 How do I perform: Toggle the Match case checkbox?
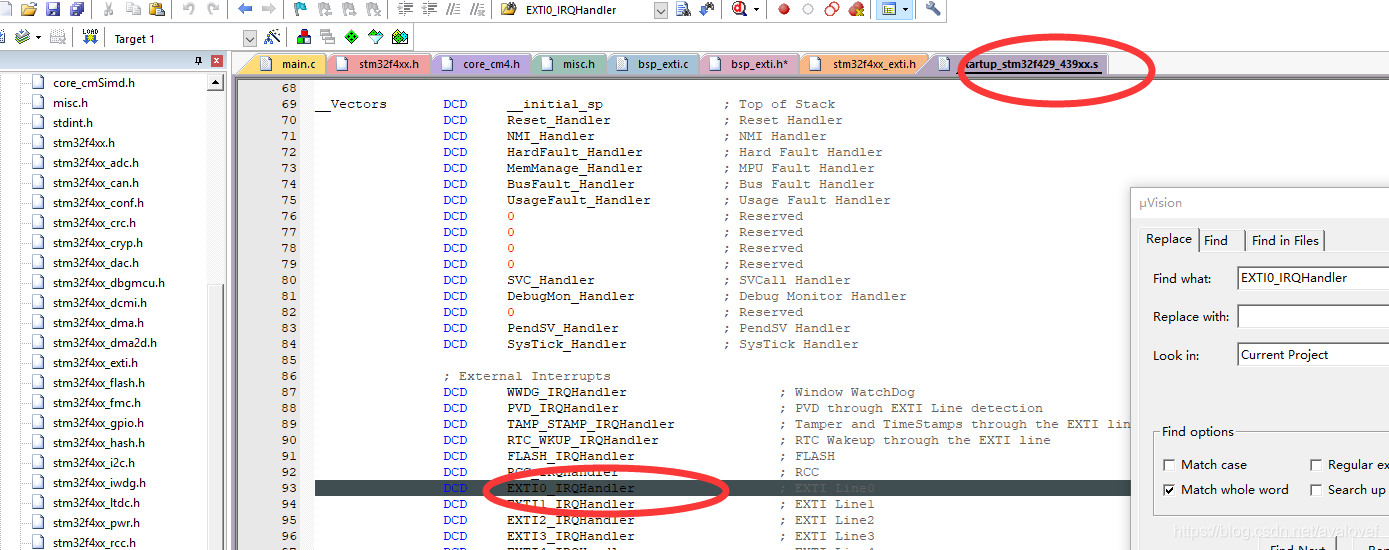(x=1169, y=465)
